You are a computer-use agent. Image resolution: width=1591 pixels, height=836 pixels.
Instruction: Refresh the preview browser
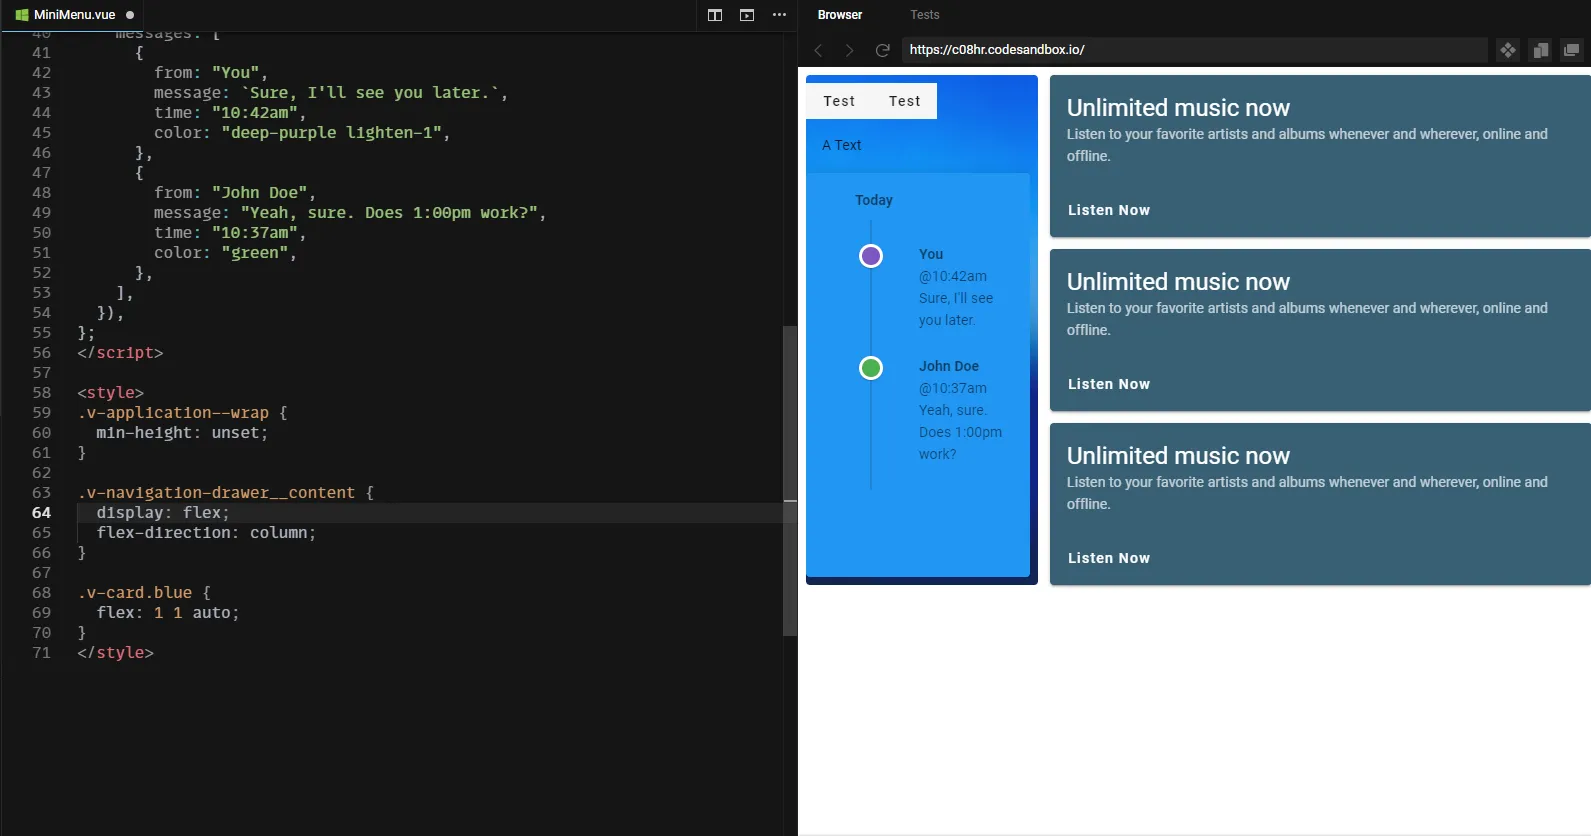point(882,50)
